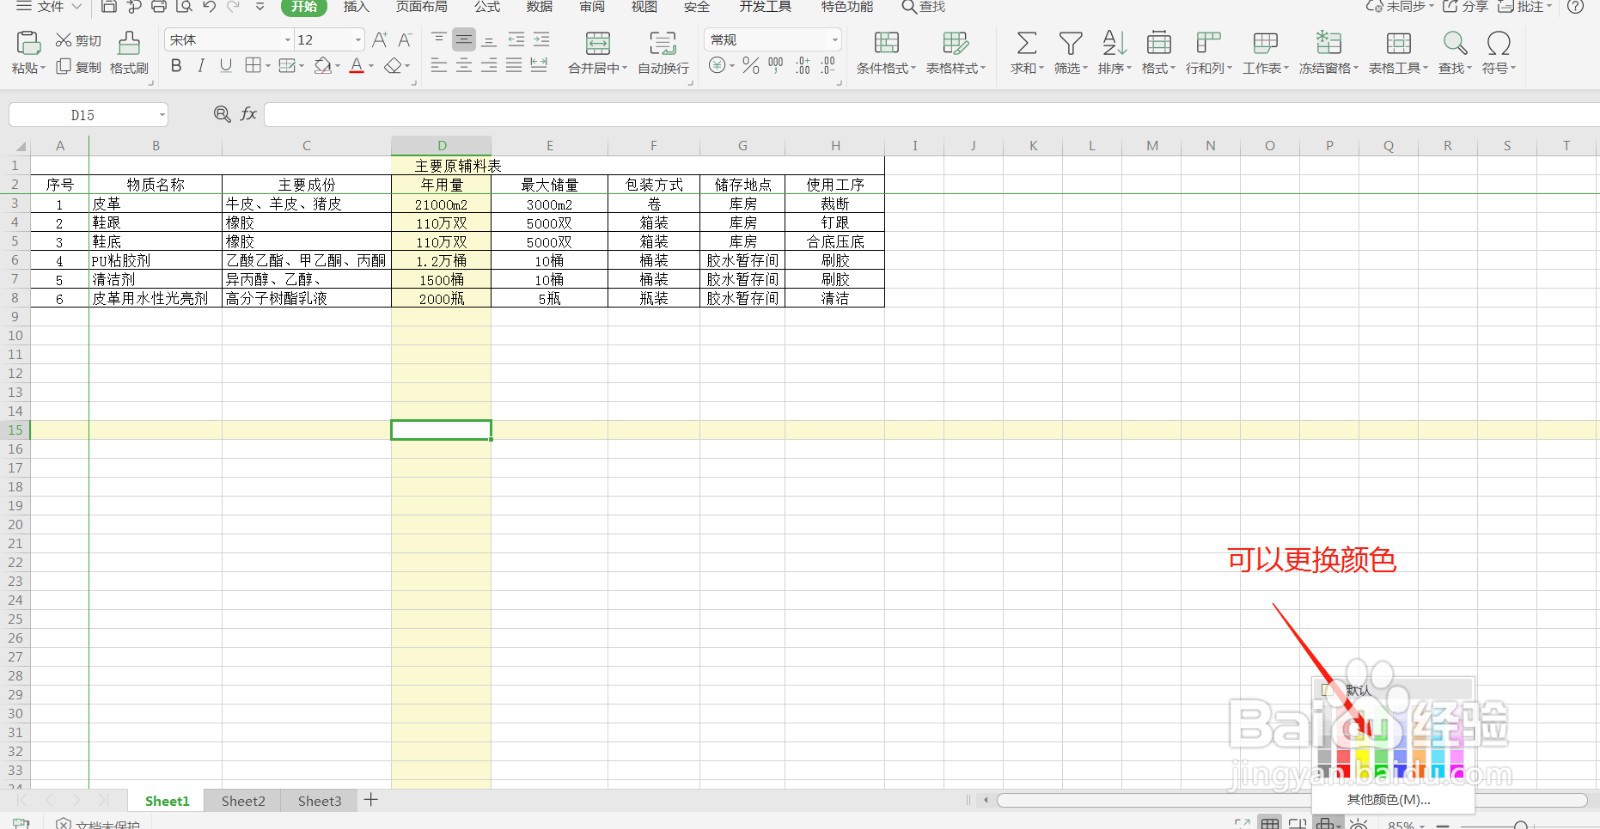
Task: Open the Formulas (公式) tab
Action: [x=487, y=6]
